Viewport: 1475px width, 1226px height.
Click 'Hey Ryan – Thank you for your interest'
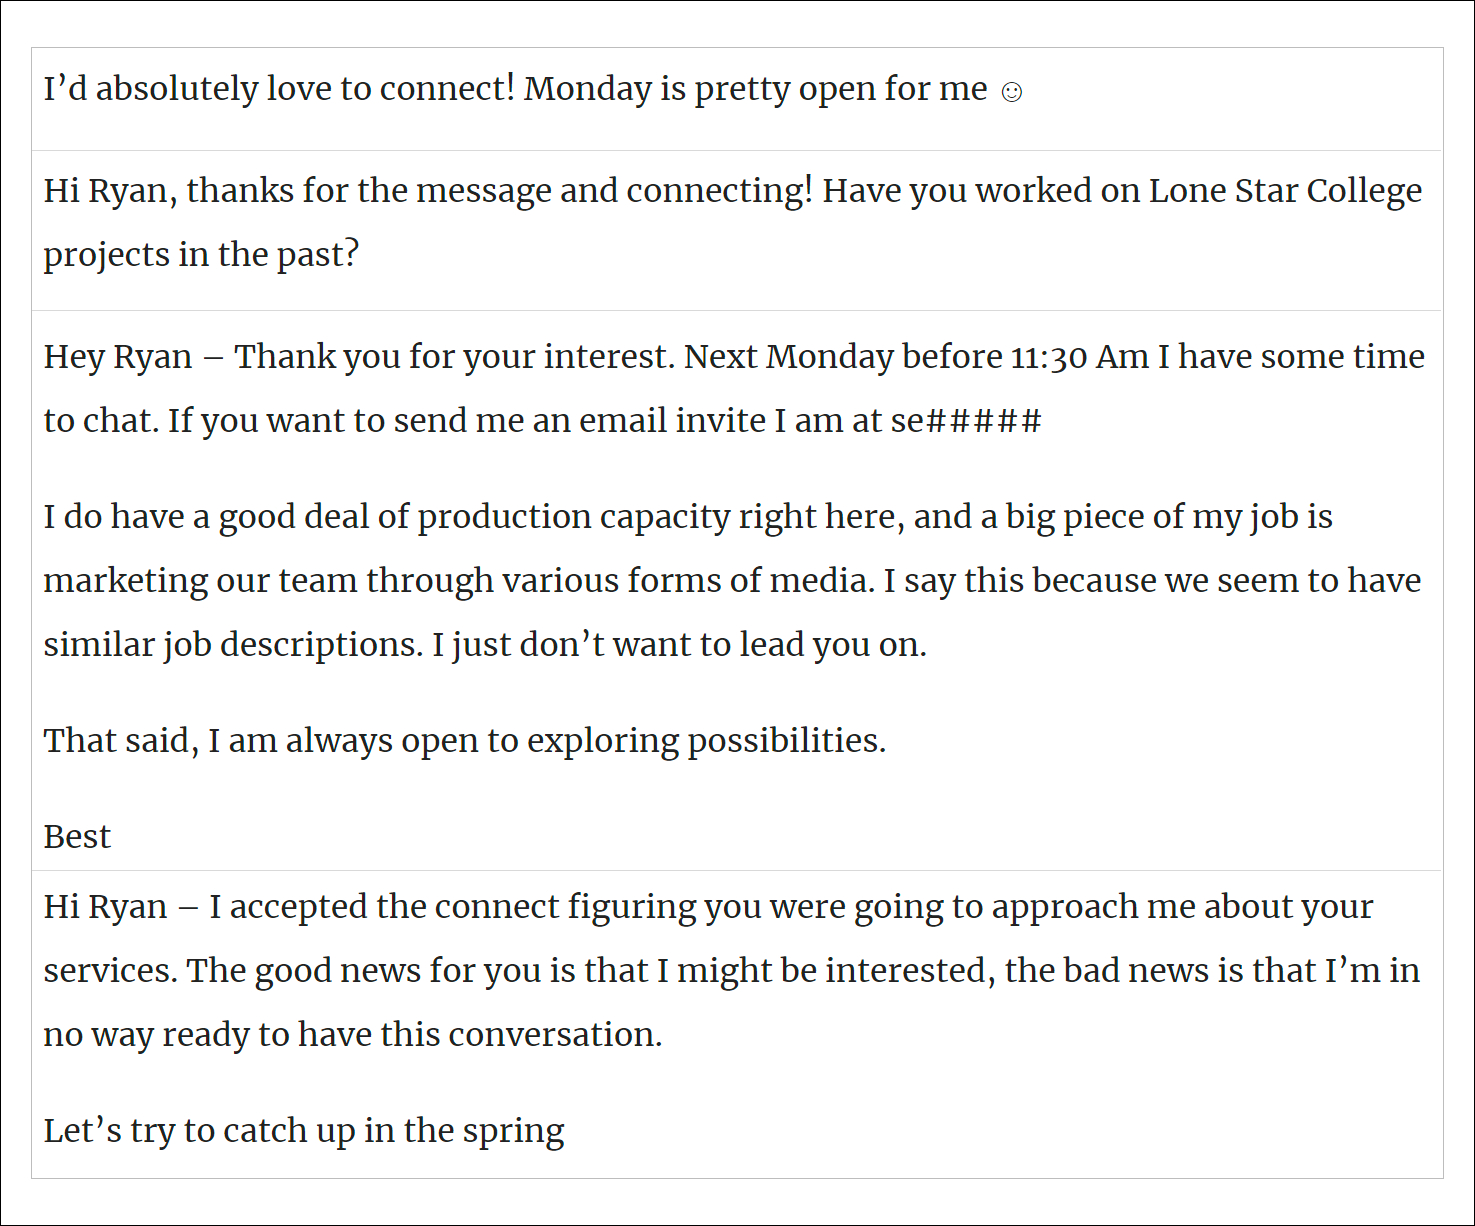click(x=358, y=356)
